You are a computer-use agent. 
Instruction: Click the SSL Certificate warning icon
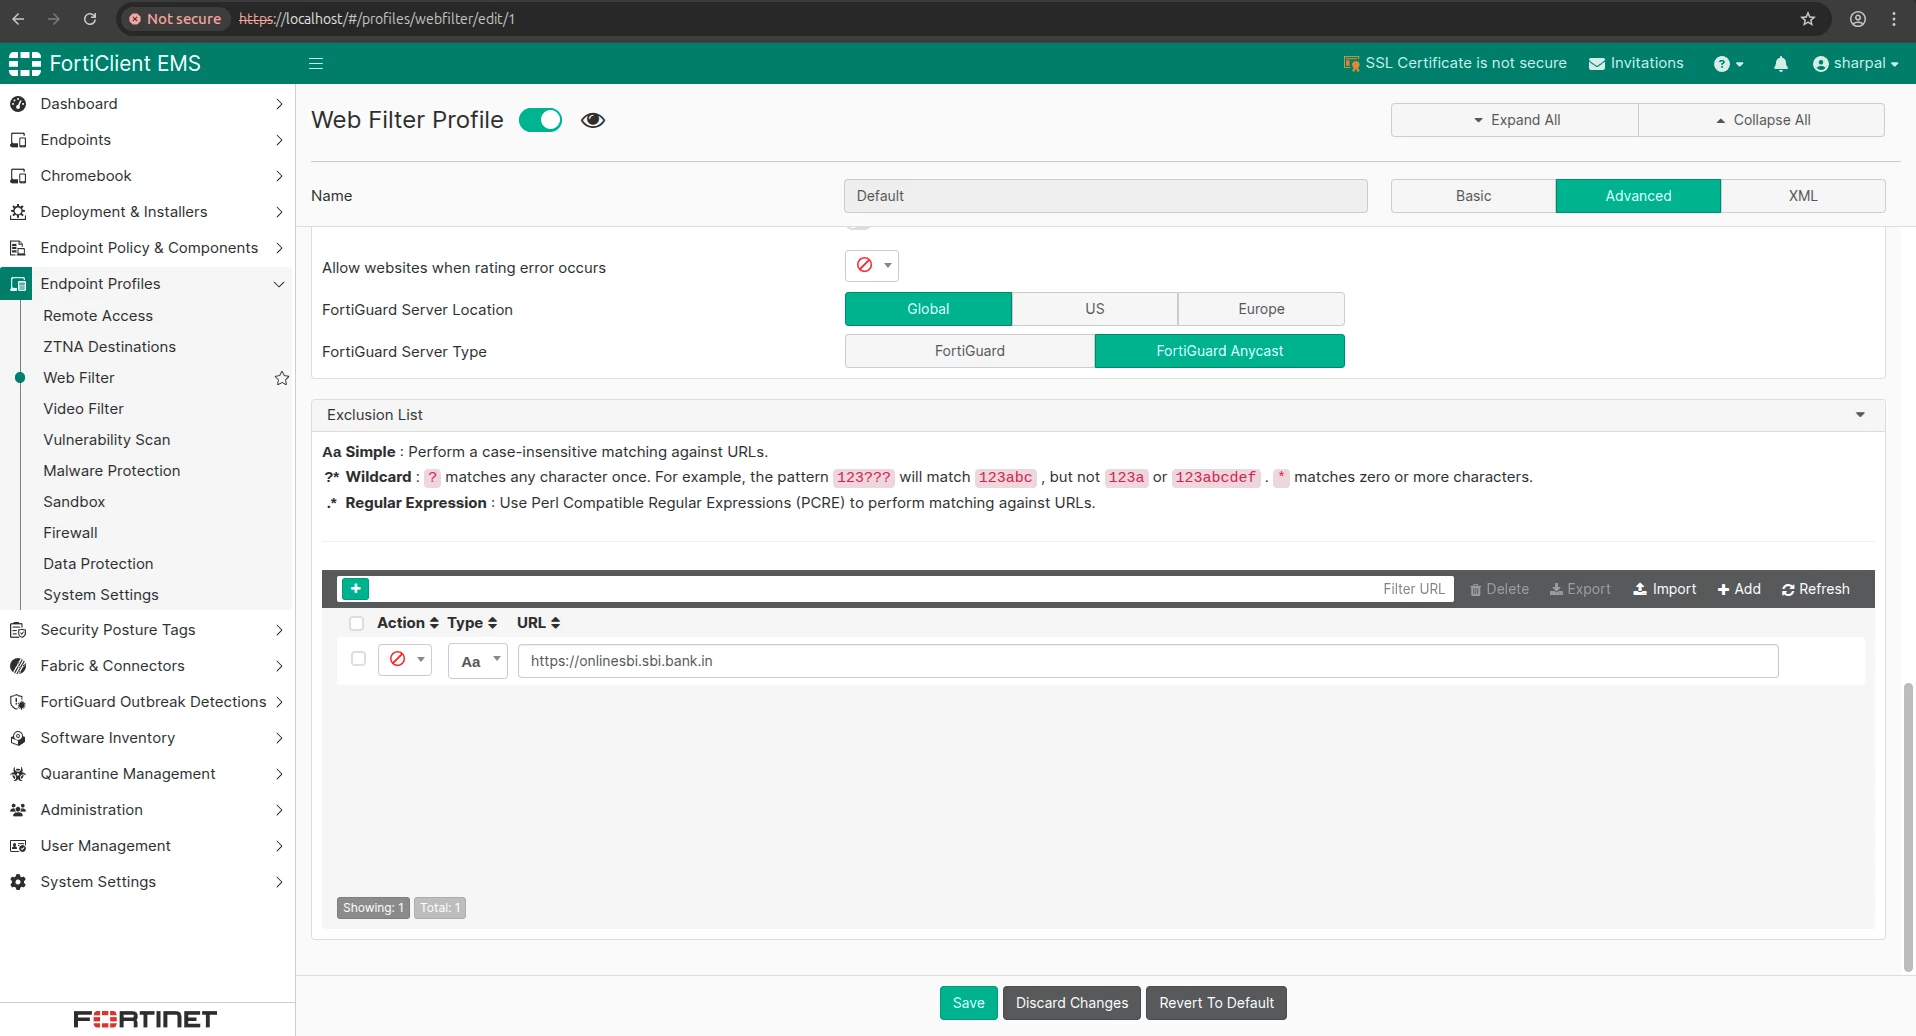(x=1351, y=63)
